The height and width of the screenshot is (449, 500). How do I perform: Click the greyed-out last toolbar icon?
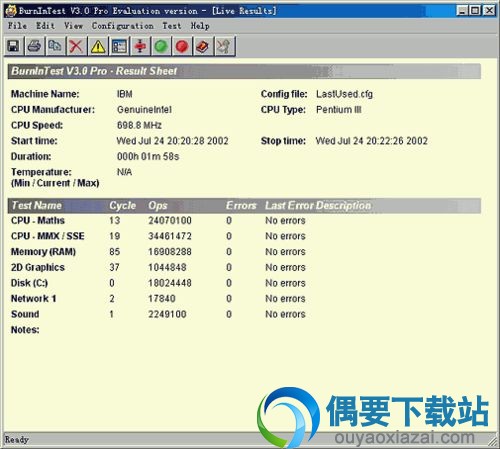pyautogui.click(x=224, y=46)
